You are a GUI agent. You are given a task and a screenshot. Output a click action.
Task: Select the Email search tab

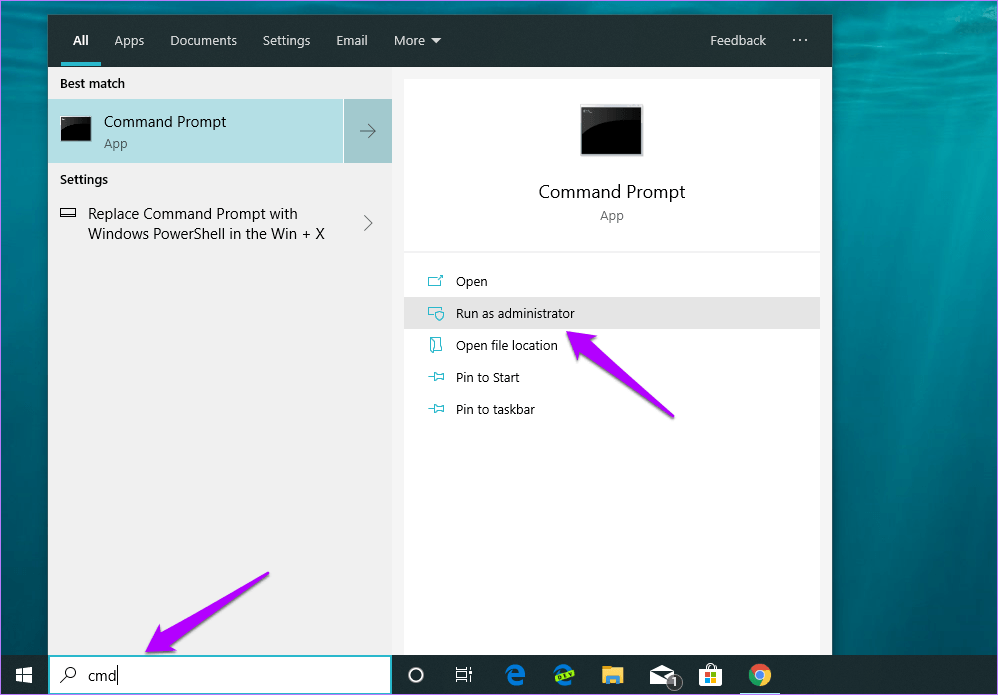[x=351, y=41]
